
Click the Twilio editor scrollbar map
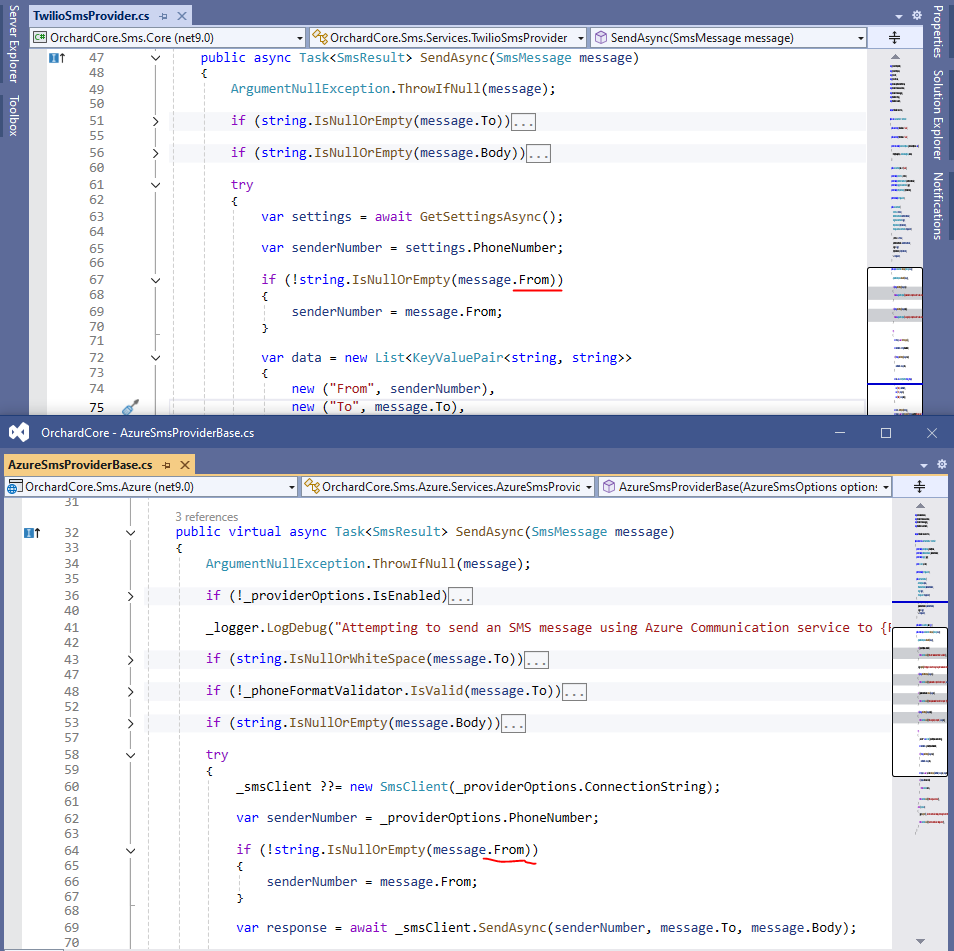tap(894, 237)
